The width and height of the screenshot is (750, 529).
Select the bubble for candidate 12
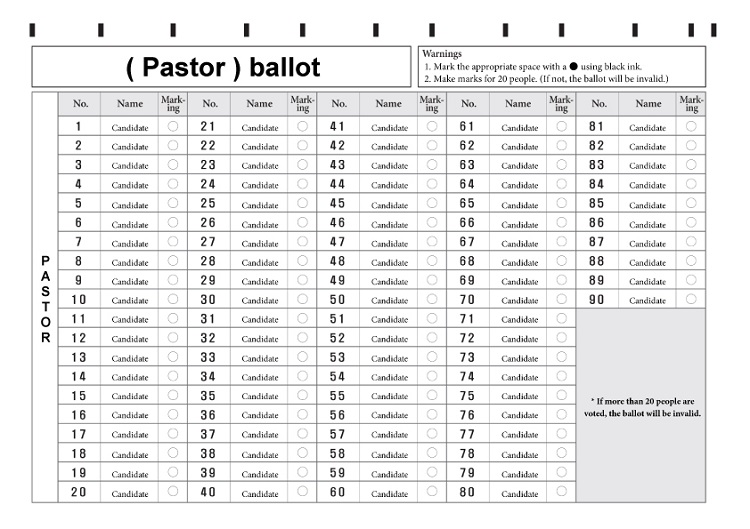[173, 338]
